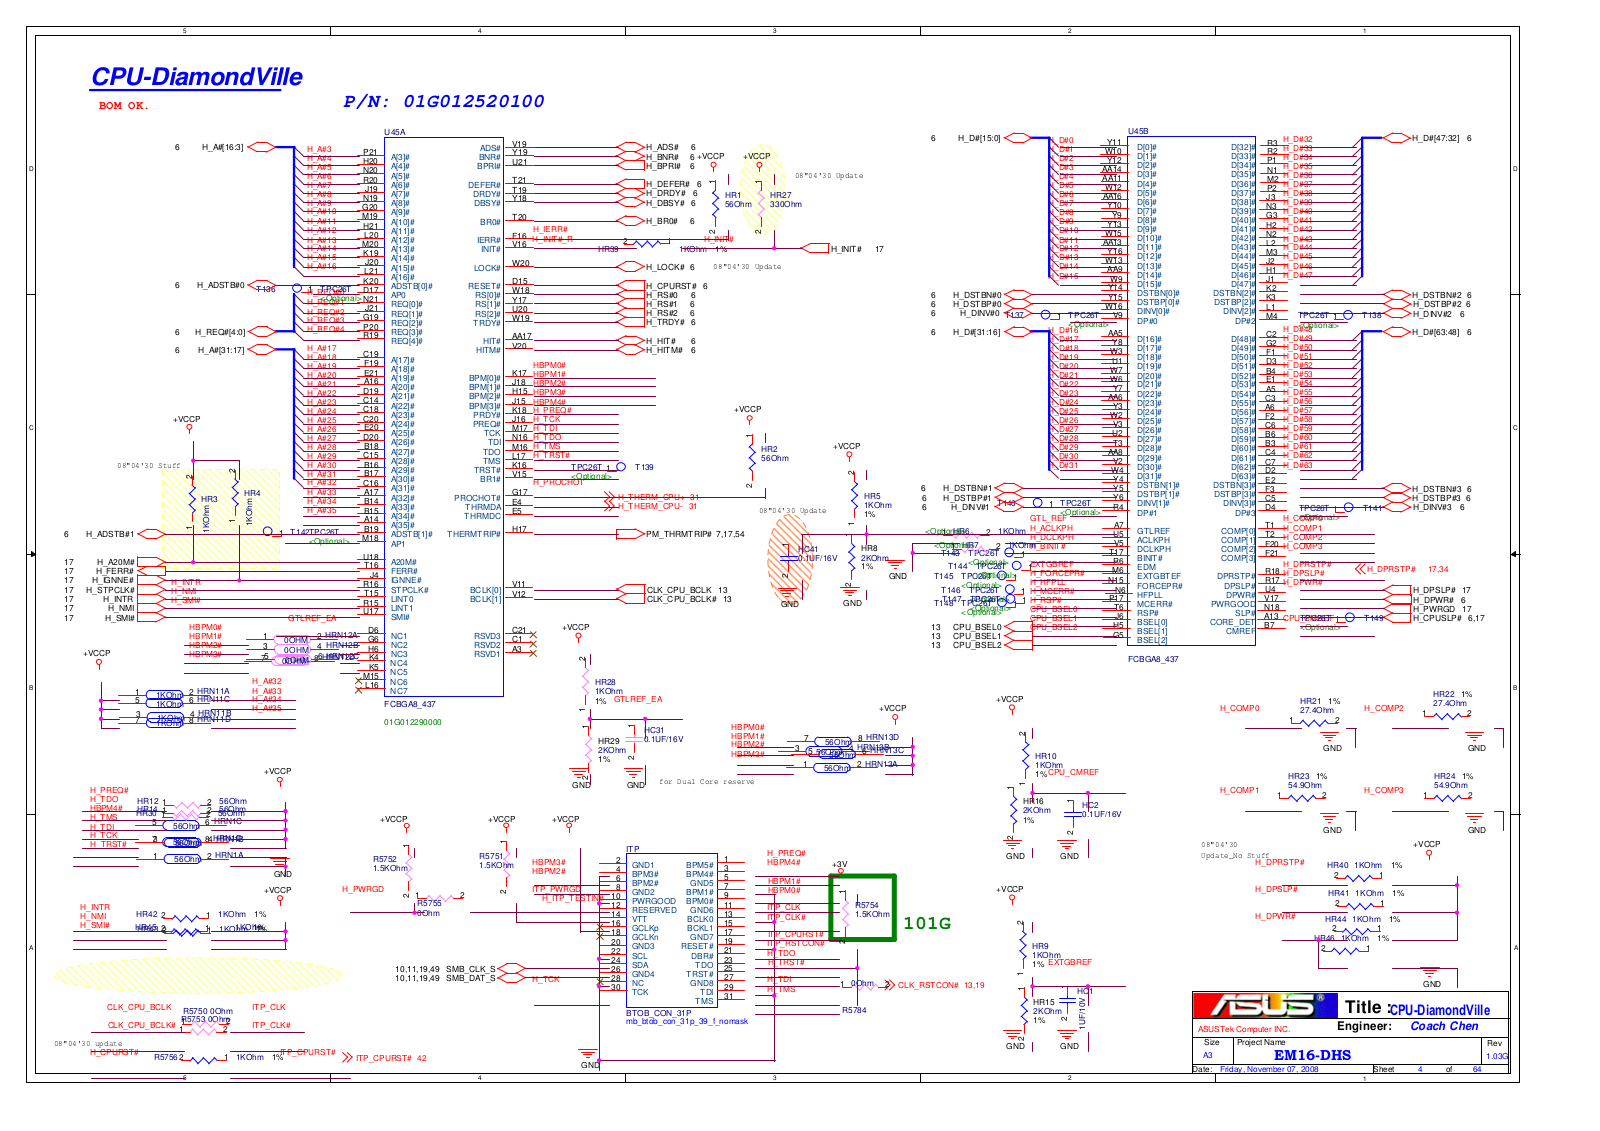Click the H_DPRSTP# 17,34 port label
Screen dimensions: 1600x1131
[x=1407, y=569]
